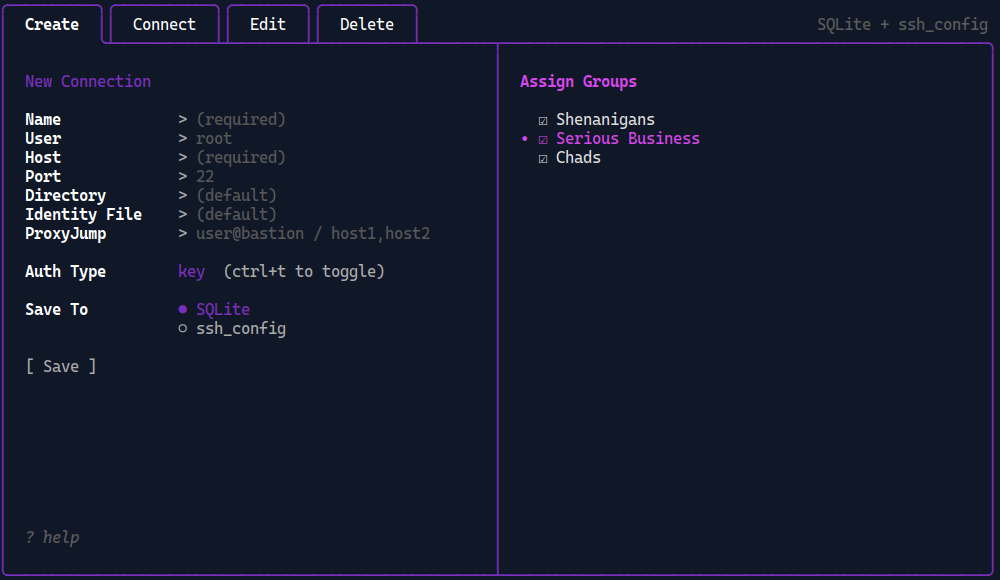Focus the Name input field
Screen dimensions: 1000x580
pyautogui.click(x=240, y=119)
